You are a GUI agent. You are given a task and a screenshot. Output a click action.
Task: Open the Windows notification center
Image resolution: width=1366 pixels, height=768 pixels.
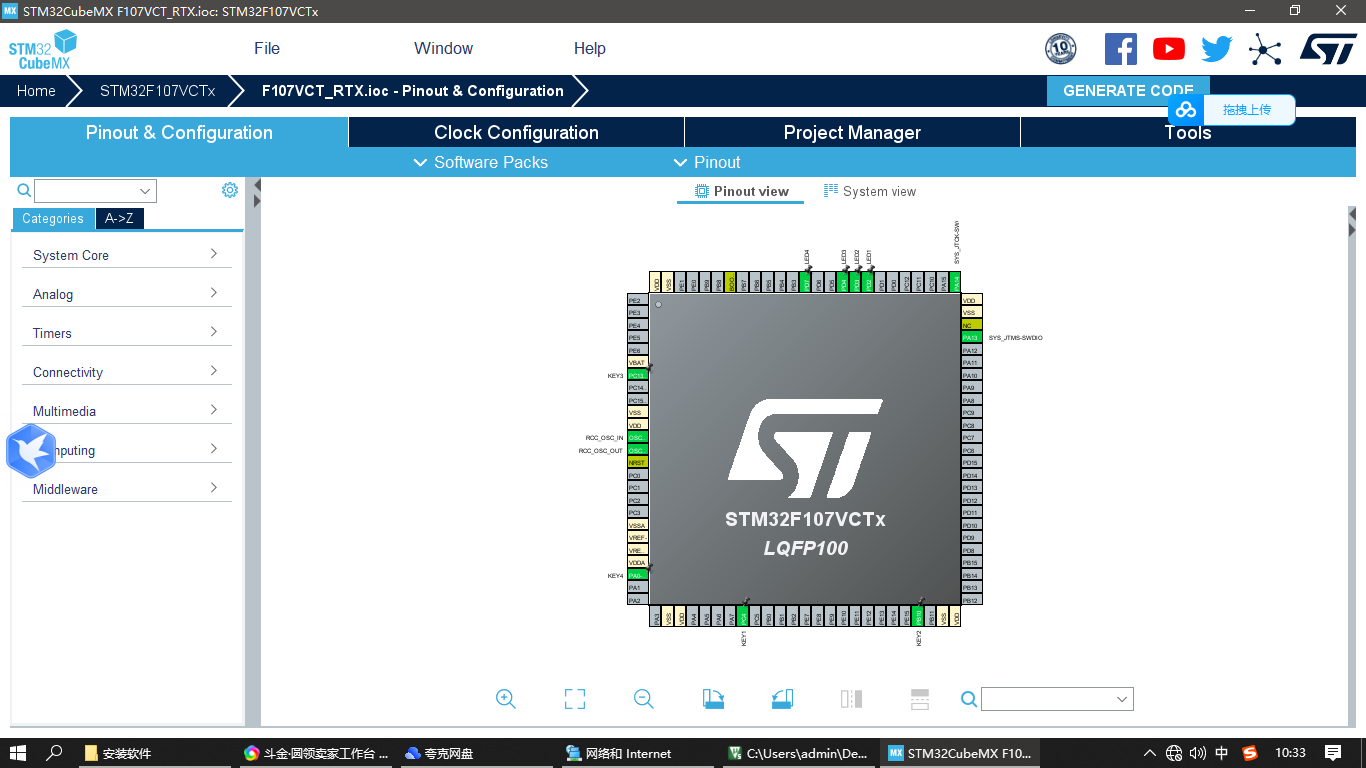[x=1333, y=753]
